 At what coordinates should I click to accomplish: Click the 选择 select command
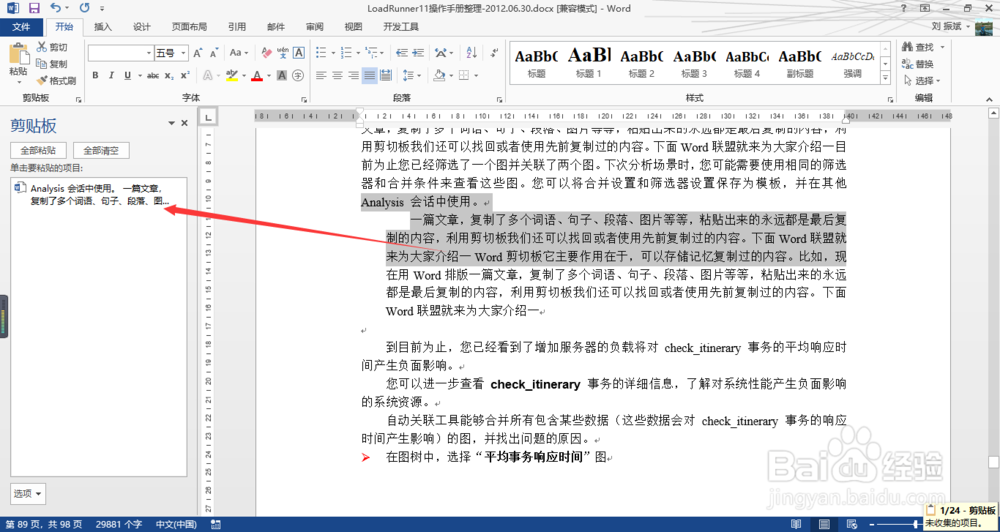(x=922, y=81)
